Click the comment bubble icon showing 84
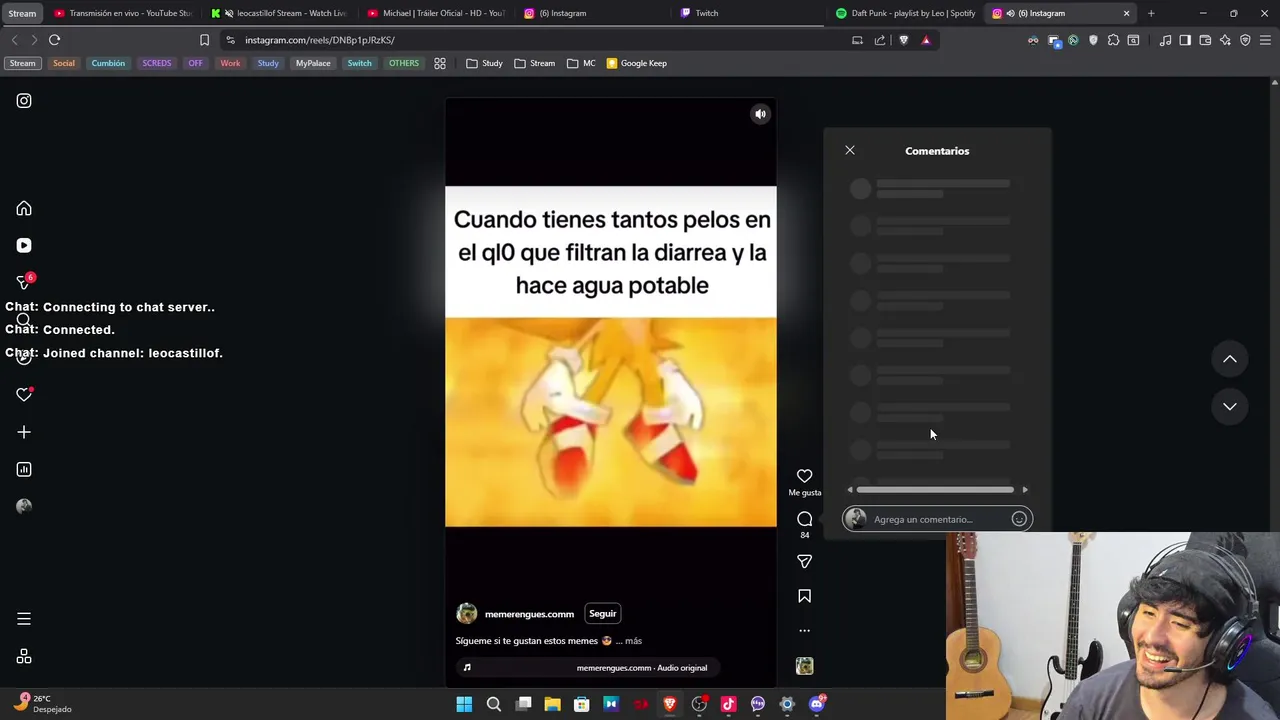This screenshot has height=720, width=1280. pos(804,519)
